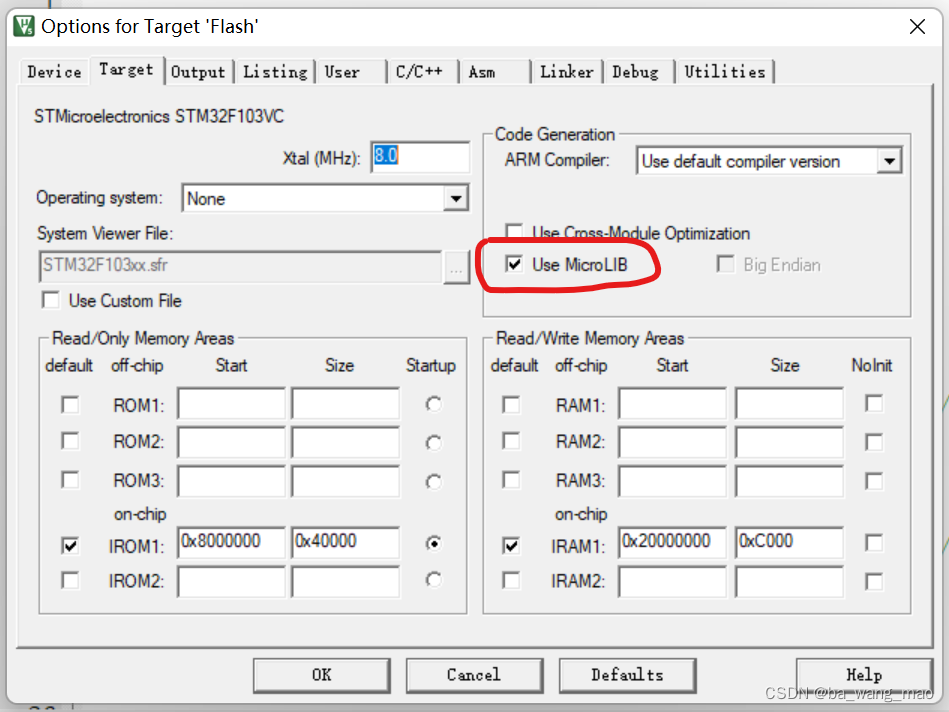Enable NoInit for RAM2
Viewport: 949px width, 712px height.
[x=874, y=443]
